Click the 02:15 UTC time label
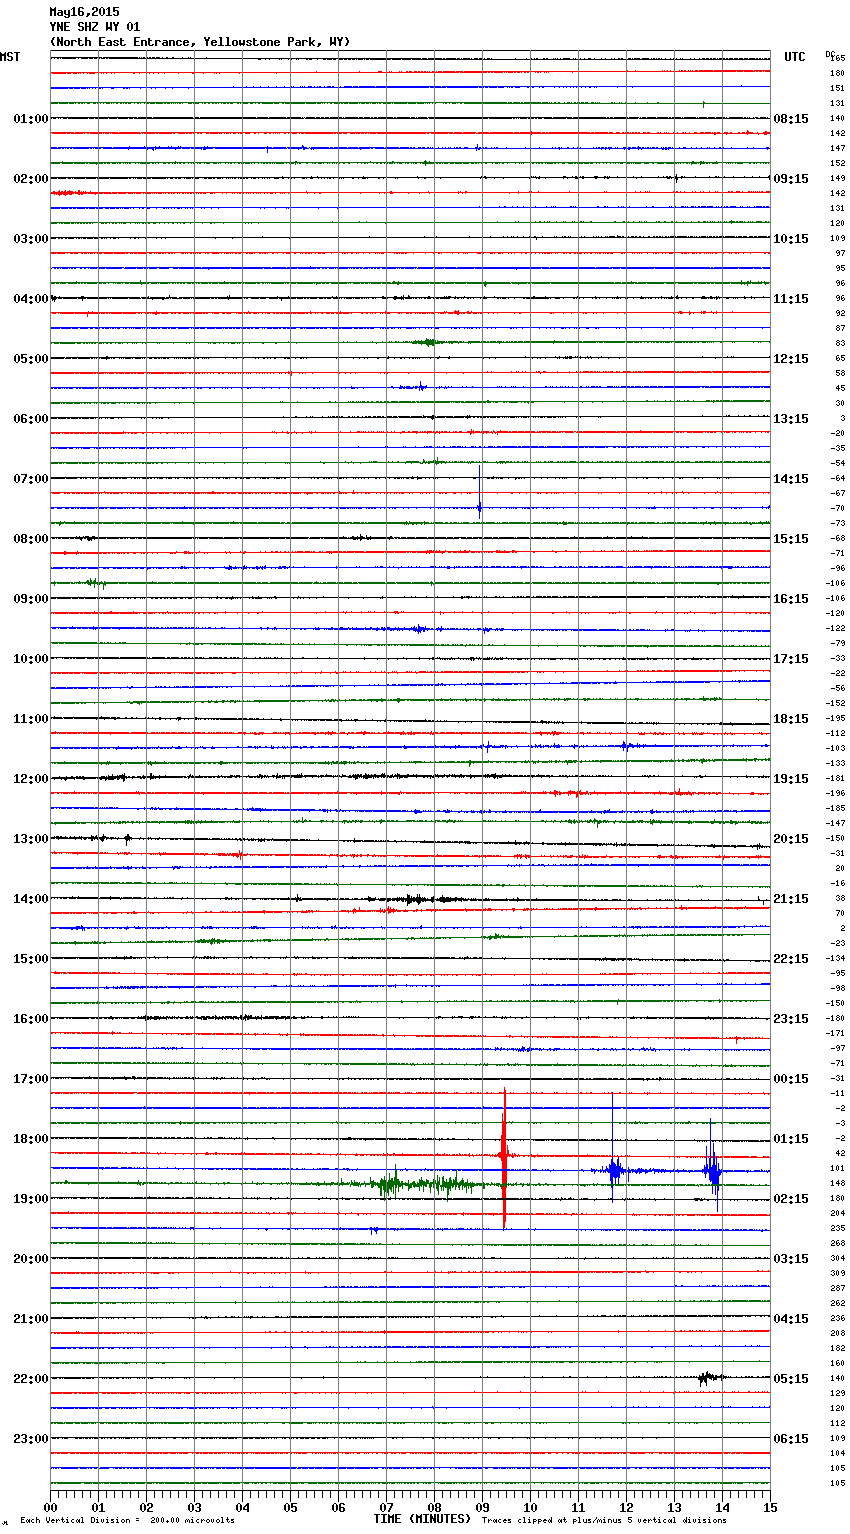Viewport: 850px width, 1534px height. 791,1199
